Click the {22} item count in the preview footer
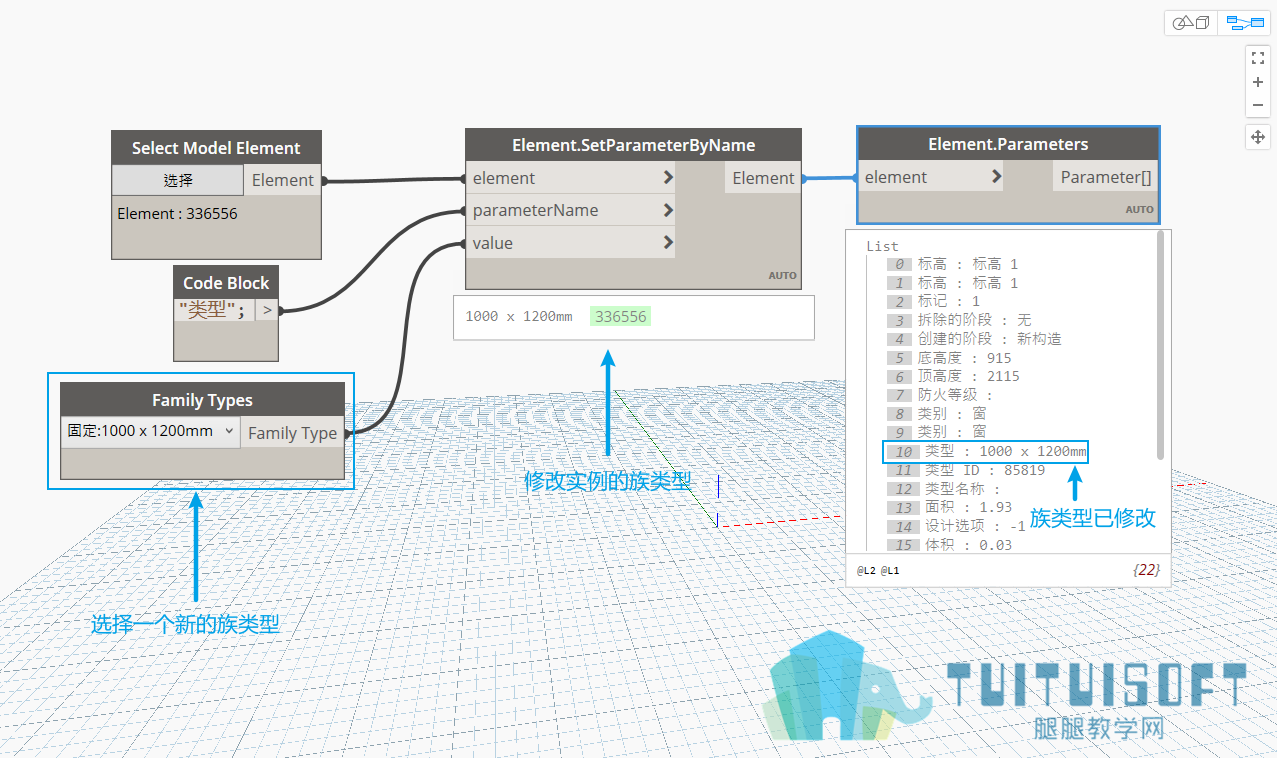This screenshot has height=758, width=1277. [1146, 570]
